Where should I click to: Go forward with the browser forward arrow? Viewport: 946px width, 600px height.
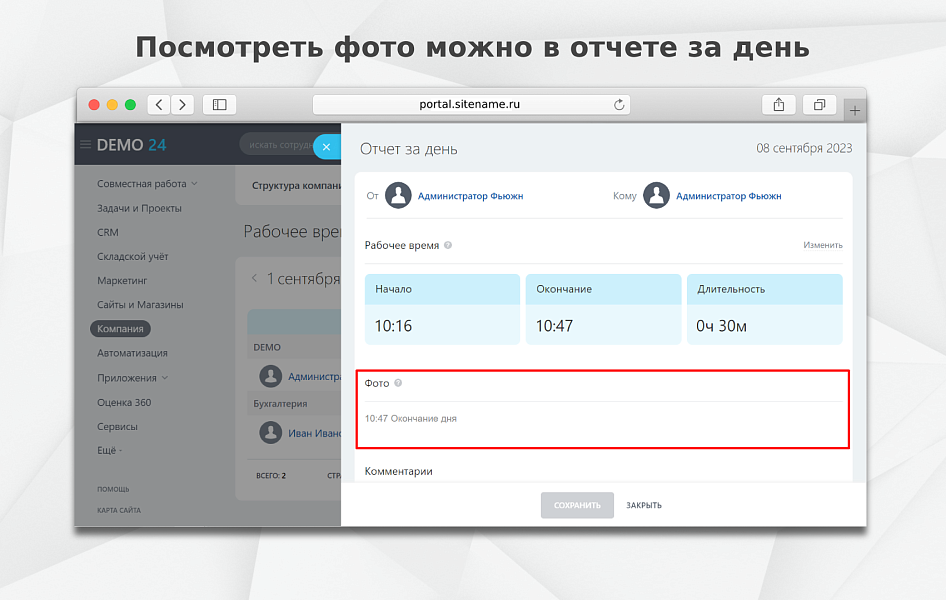(182, 105)
